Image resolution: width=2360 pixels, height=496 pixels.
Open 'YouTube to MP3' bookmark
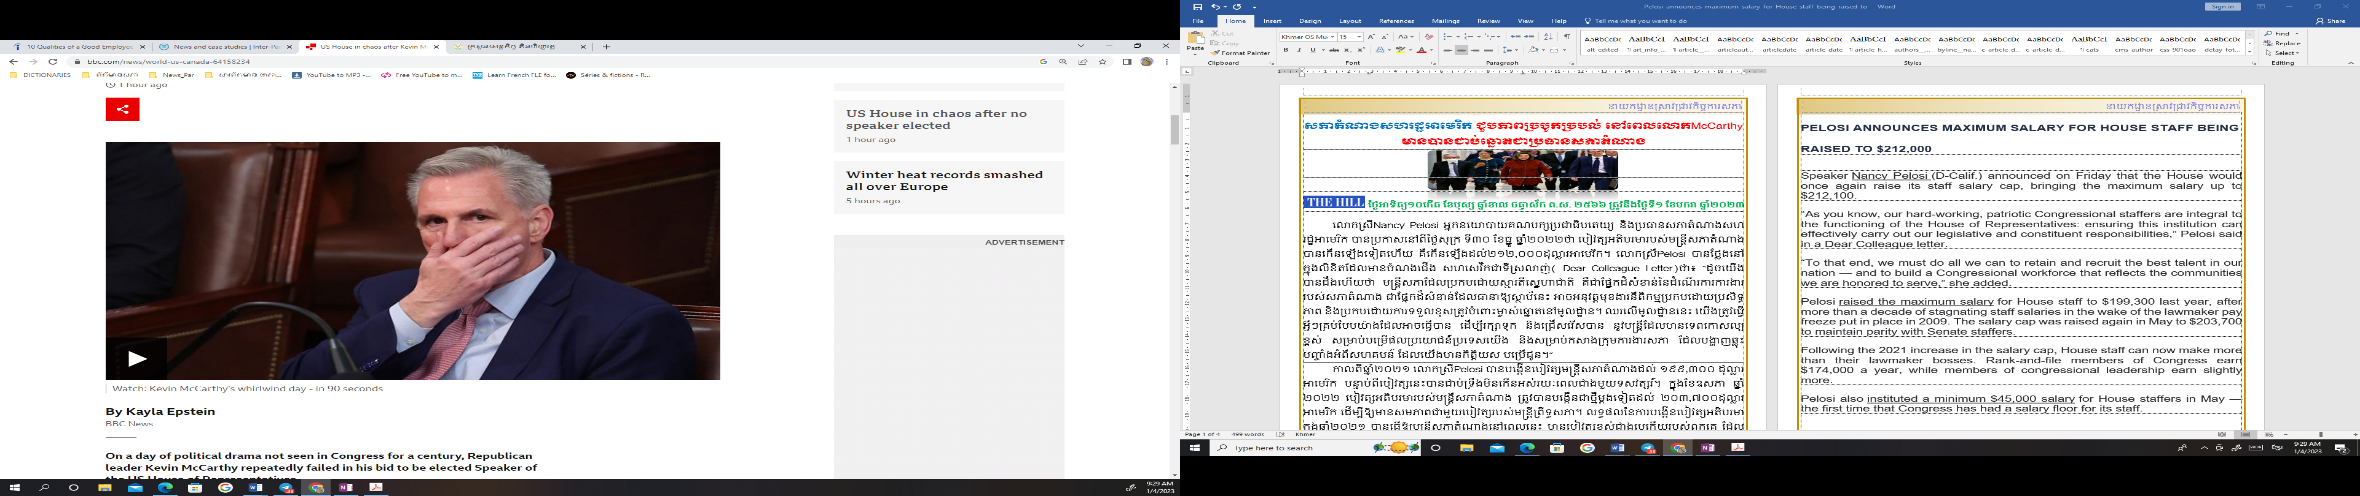pos(332,75)
